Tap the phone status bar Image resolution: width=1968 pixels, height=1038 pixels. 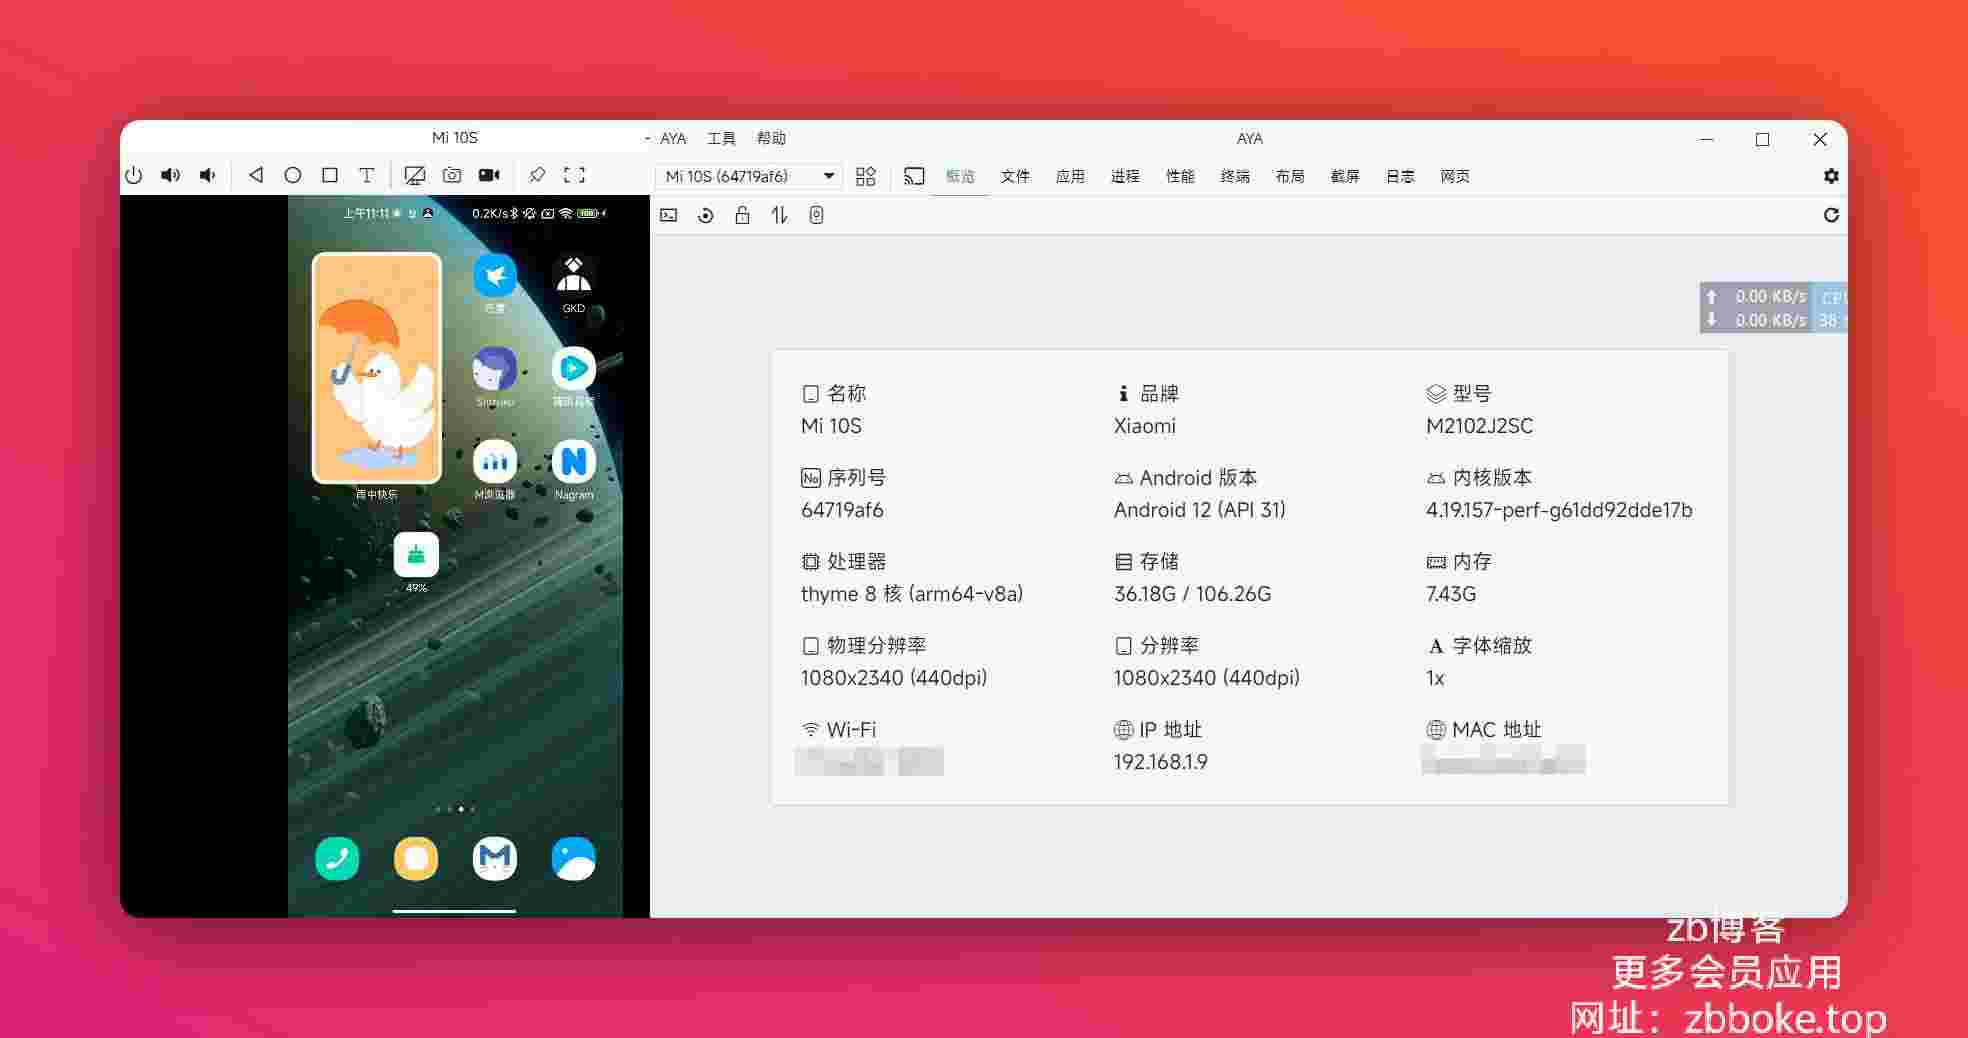tap(455, 213)
